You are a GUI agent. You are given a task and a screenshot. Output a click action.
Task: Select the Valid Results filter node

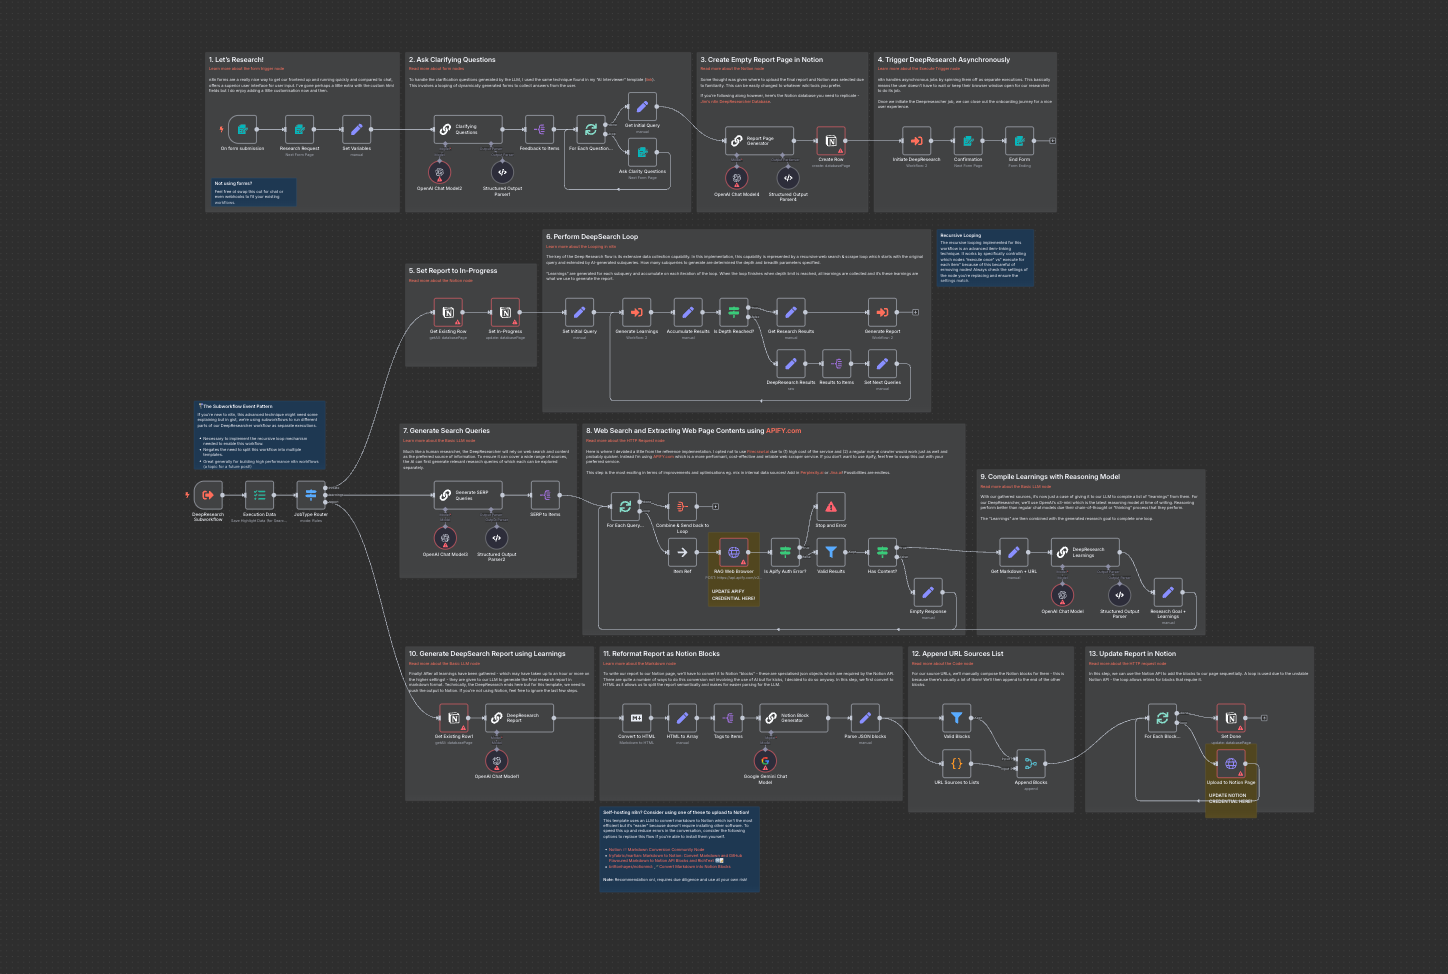click(x=830, y=552)
